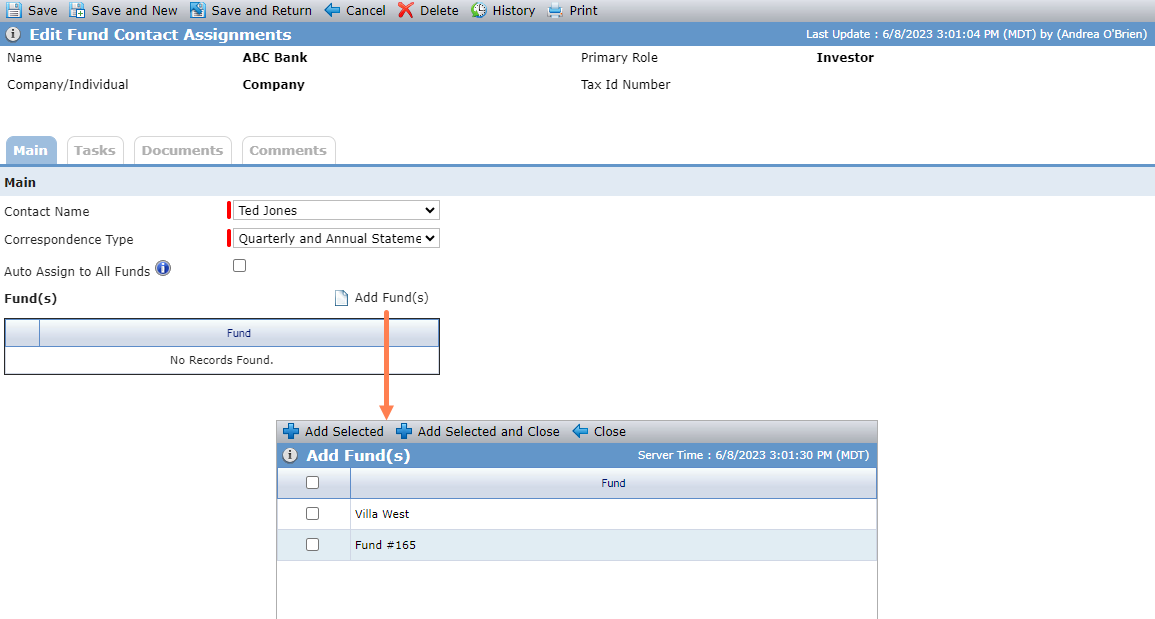Click the Company value text
Viewport: 1155px width, 619px height.
tap(273, 85)
